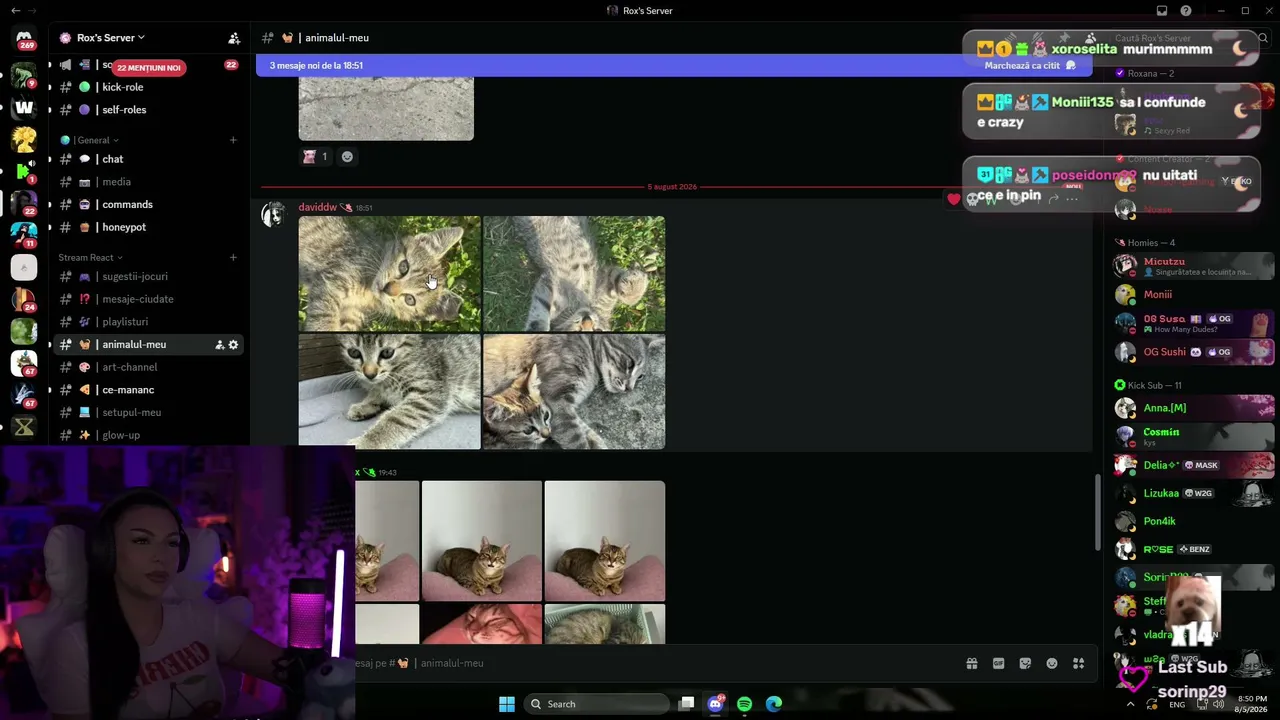1280x720 pixels.
Task: Open Microsoft Edge from the taskbar
Action: (773, 704)
